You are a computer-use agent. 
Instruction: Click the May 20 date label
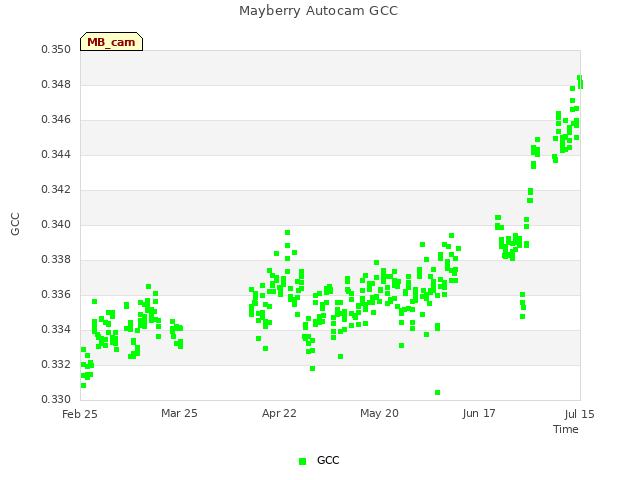pos(379,413)
